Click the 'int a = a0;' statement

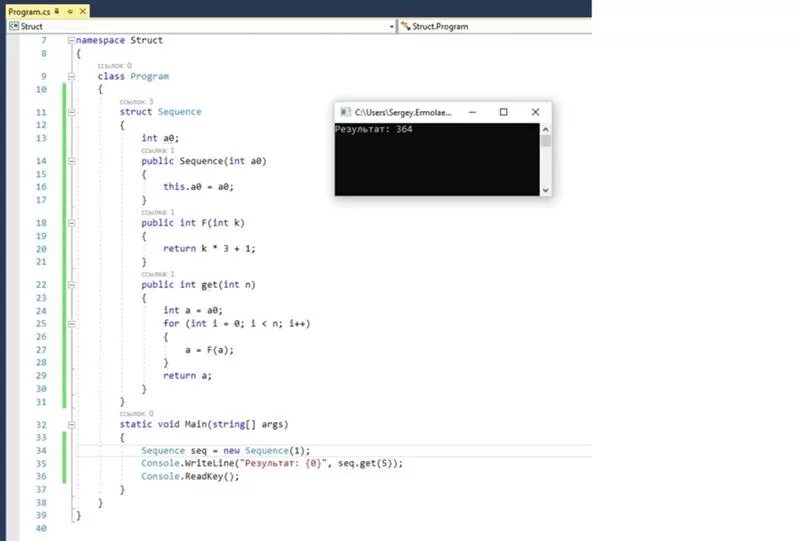click(193, 310)
